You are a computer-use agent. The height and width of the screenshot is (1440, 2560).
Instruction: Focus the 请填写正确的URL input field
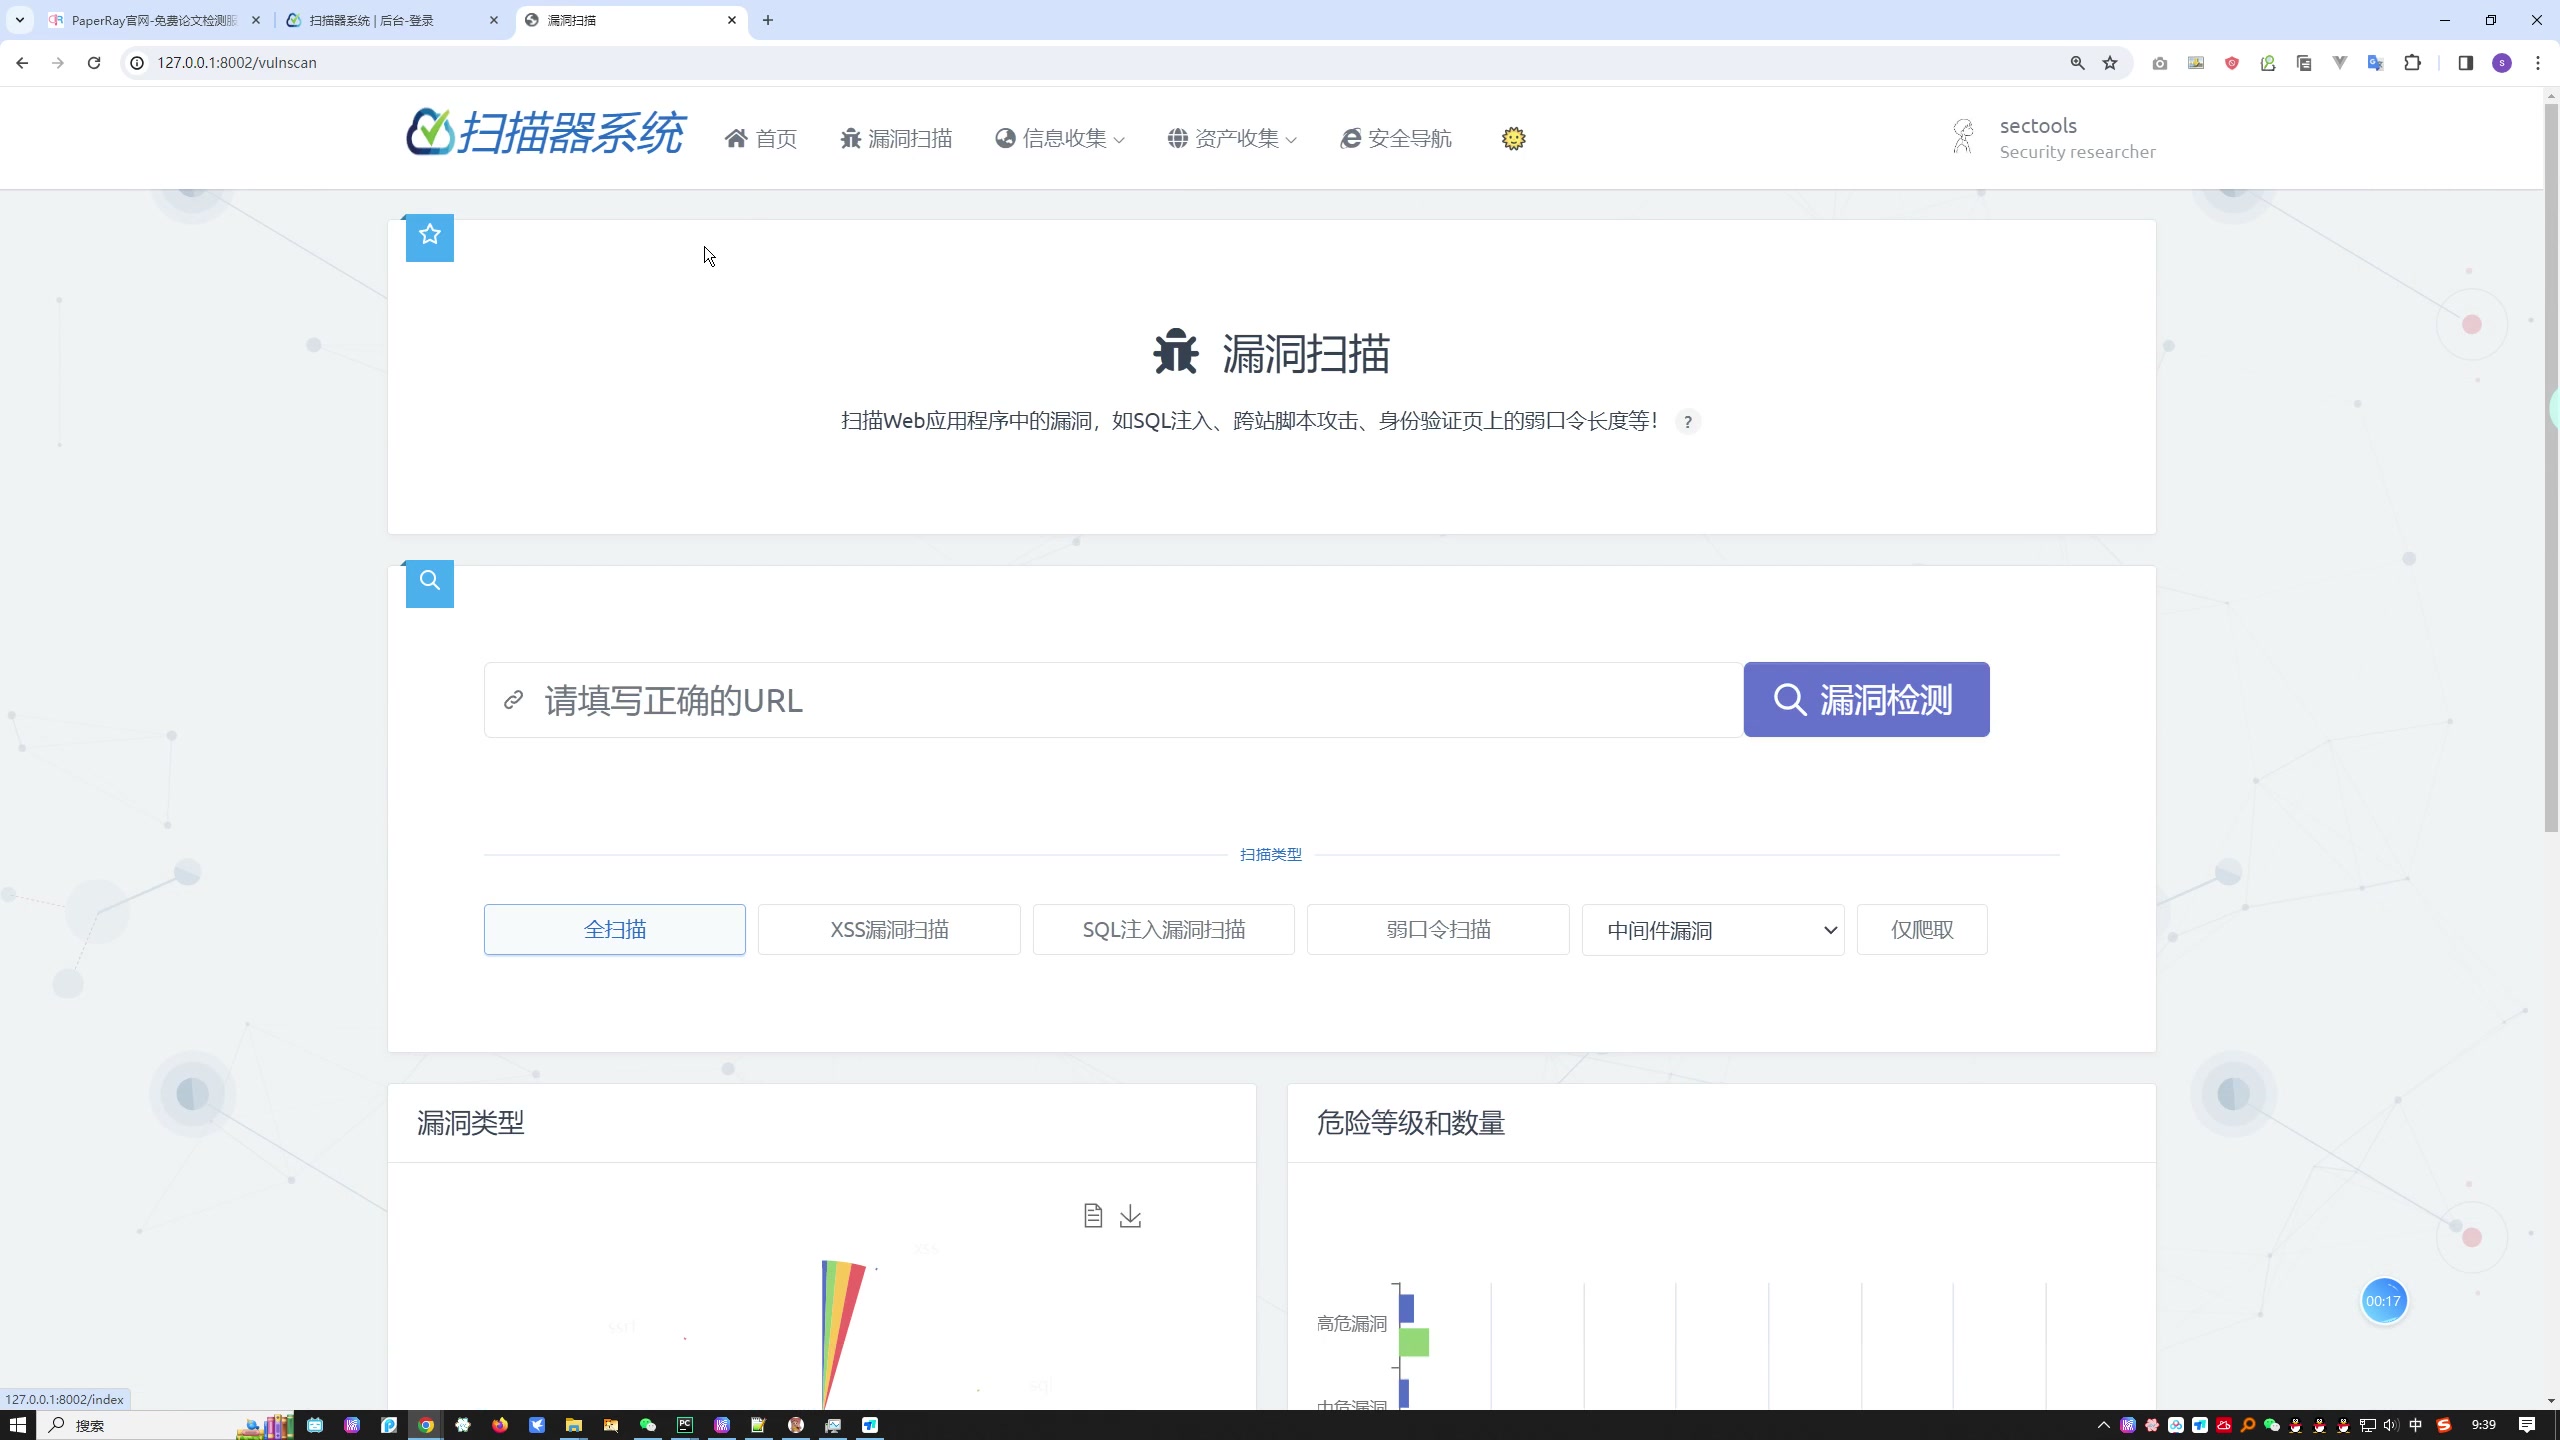[x=1114, y=700]
